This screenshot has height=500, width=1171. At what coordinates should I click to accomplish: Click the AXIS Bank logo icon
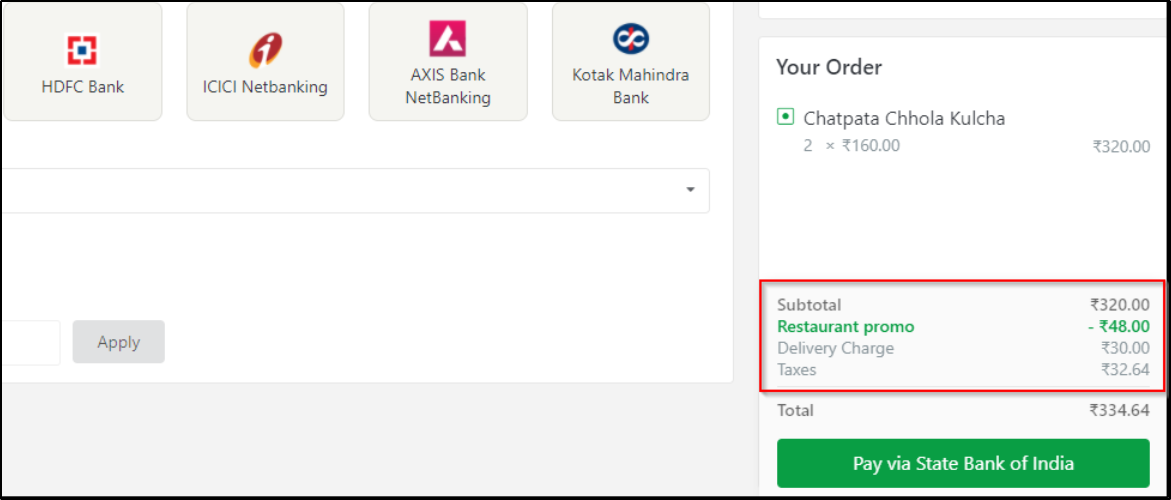coord(447,39)
